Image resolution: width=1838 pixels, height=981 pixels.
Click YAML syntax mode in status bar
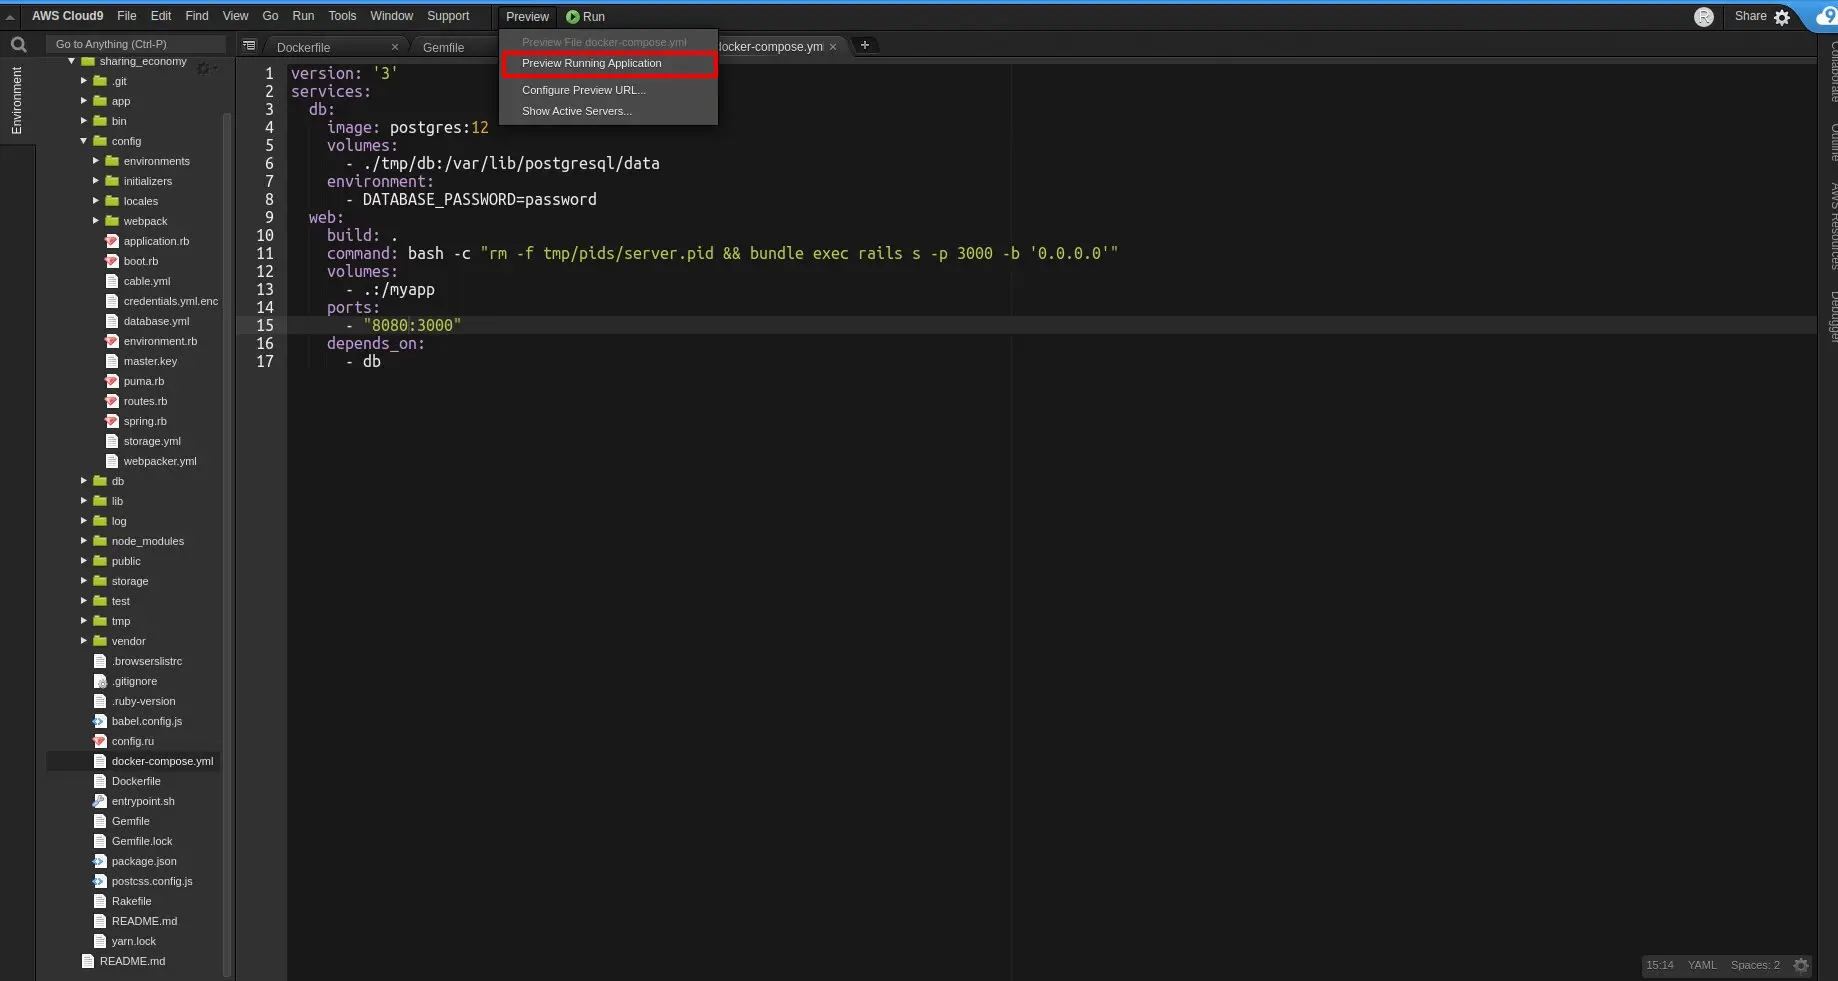1702,965
